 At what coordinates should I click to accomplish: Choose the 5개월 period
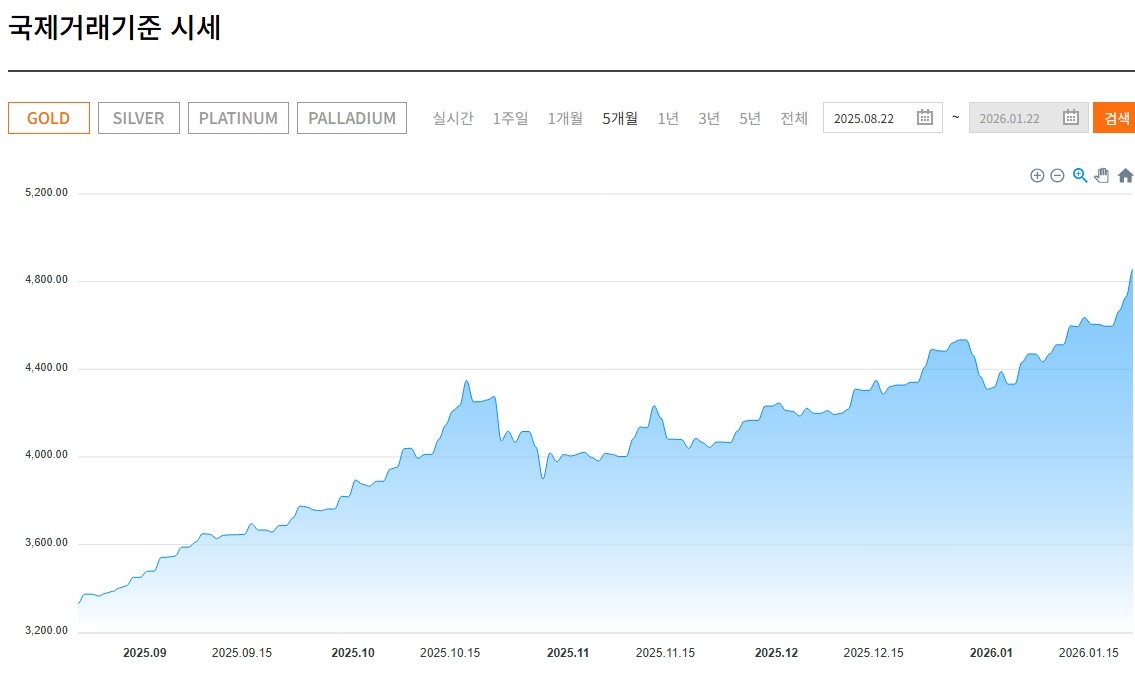(620, 118)
